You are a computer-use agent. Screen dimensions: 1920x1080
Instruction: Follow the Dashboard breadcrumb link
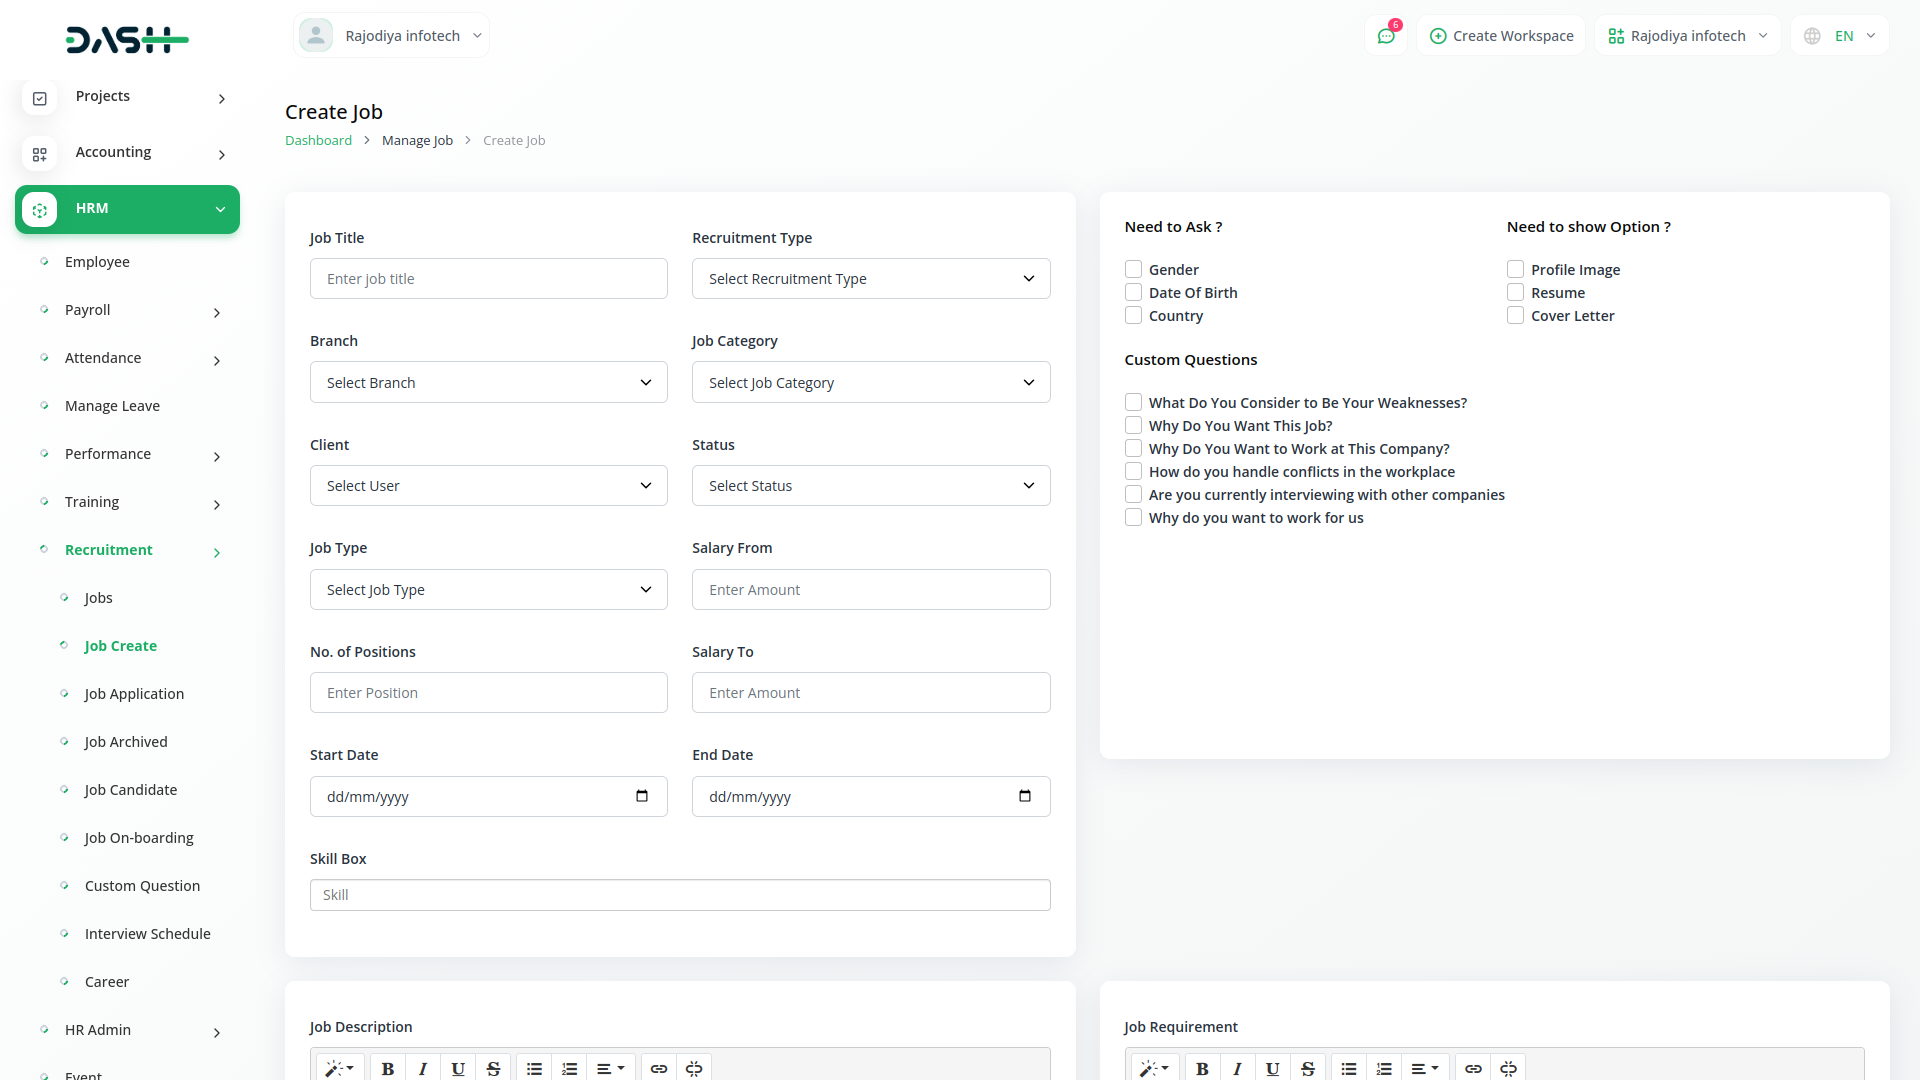pyautogui.click(x=318, y=141)
